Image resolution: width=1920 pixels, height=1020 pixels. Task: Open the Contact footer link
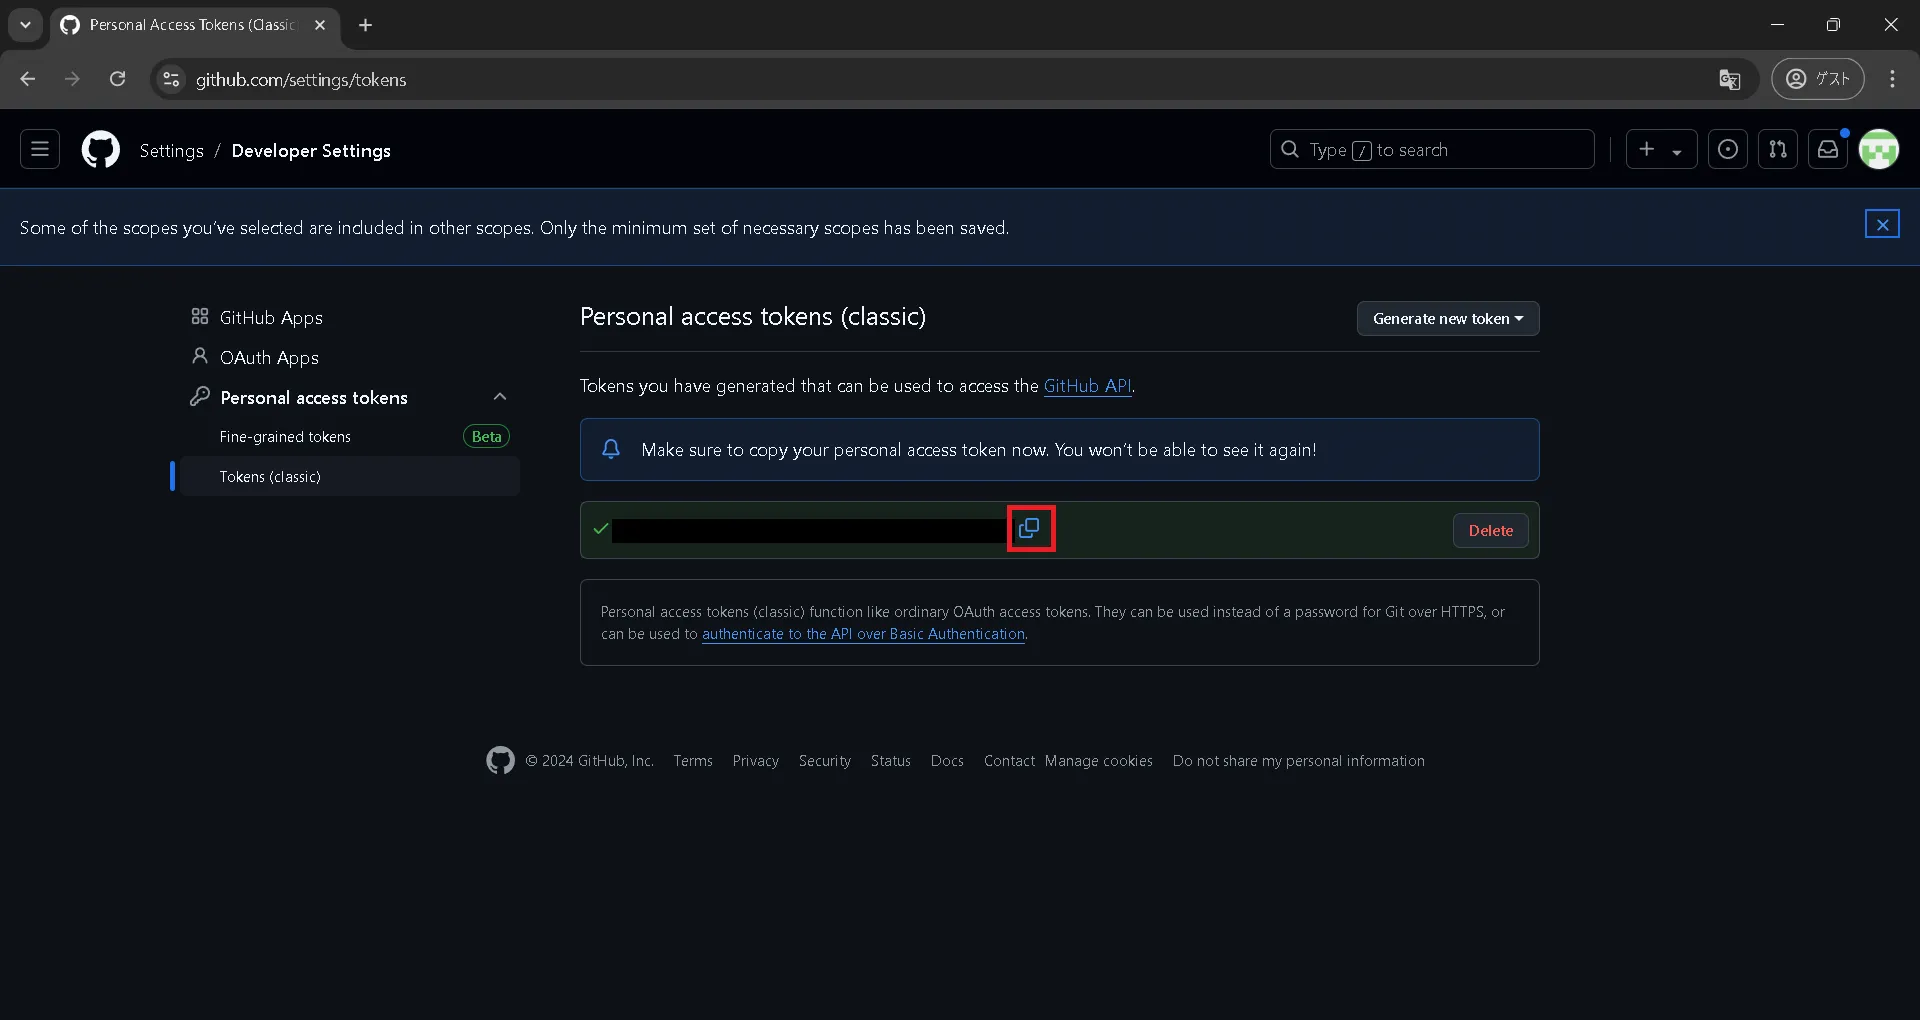(1009, 761)
